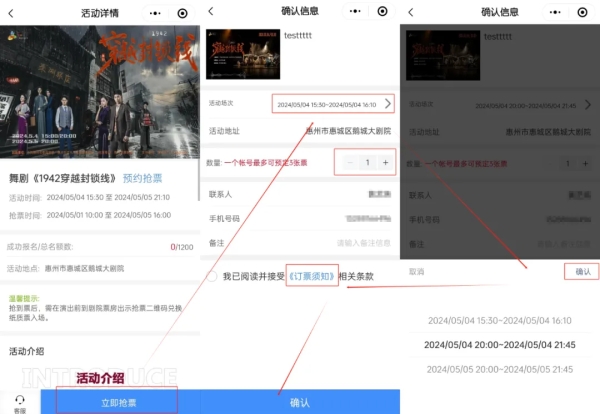Choose 2024/05/05 15:30 session option in picker
Screen dimensions: 600x414
click(498, 368)
